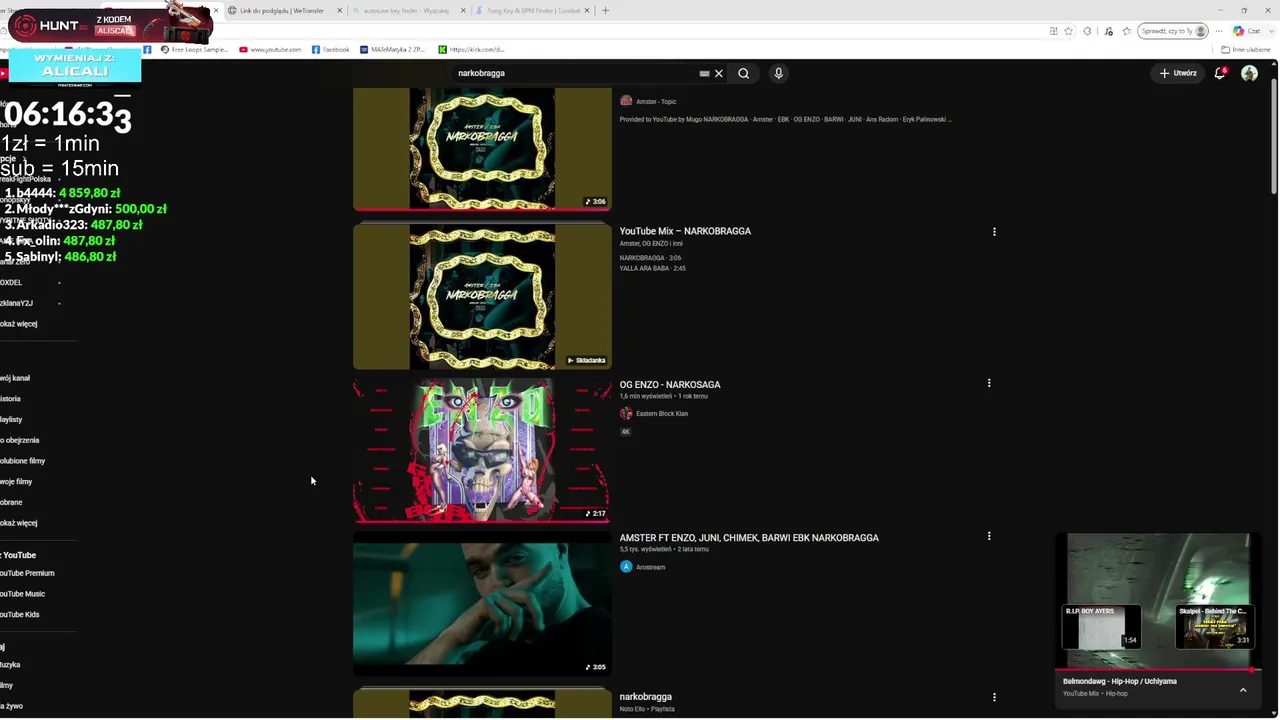Close the Song Key & BPM Finder tab

pos(587,10)
